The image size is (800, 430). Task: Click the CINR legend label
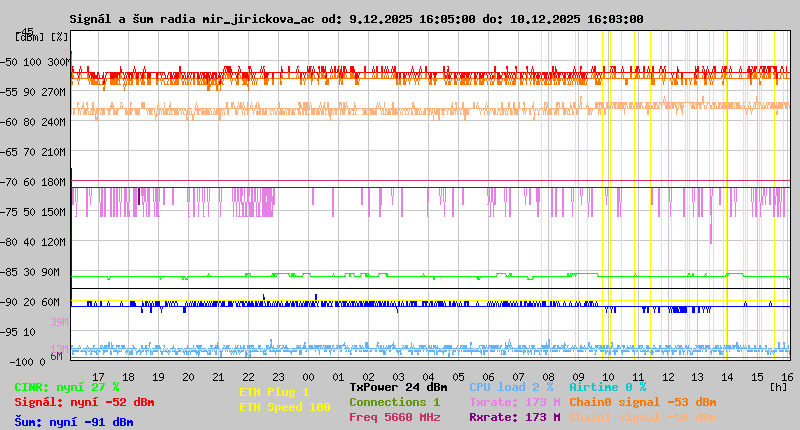[x=66, y=387]
